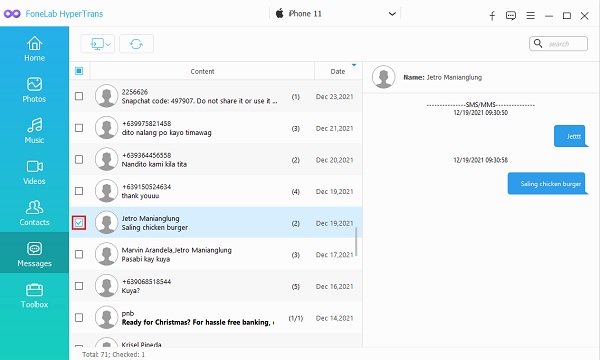Click the 'Jetttt' message bubble
Viewport: 600px width, 360px height.
coord(570,136)
